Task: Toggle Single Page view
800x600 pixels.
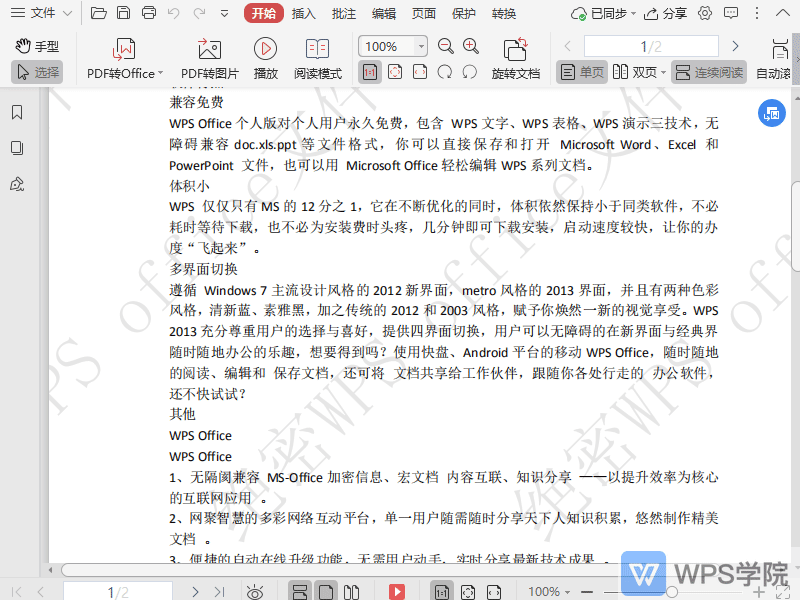Action: (582, 72)
